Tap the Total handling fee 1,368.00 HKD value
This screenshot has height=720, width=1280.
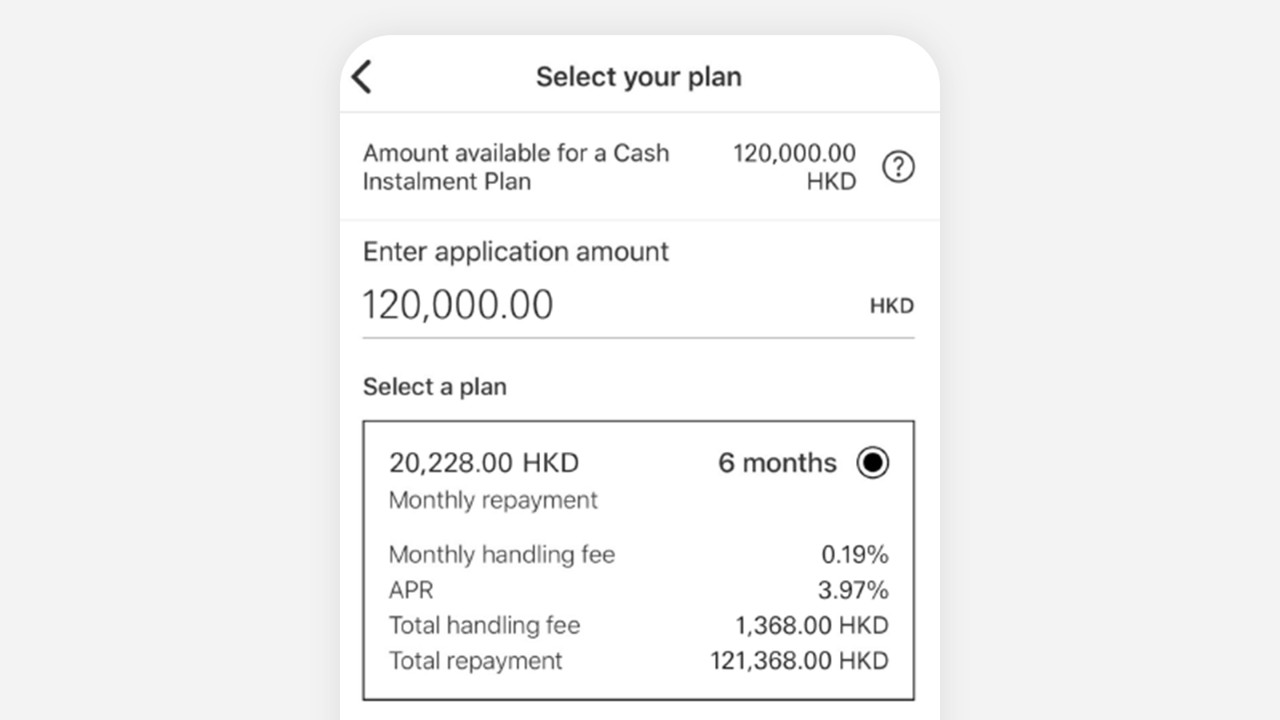pos(812,625)
